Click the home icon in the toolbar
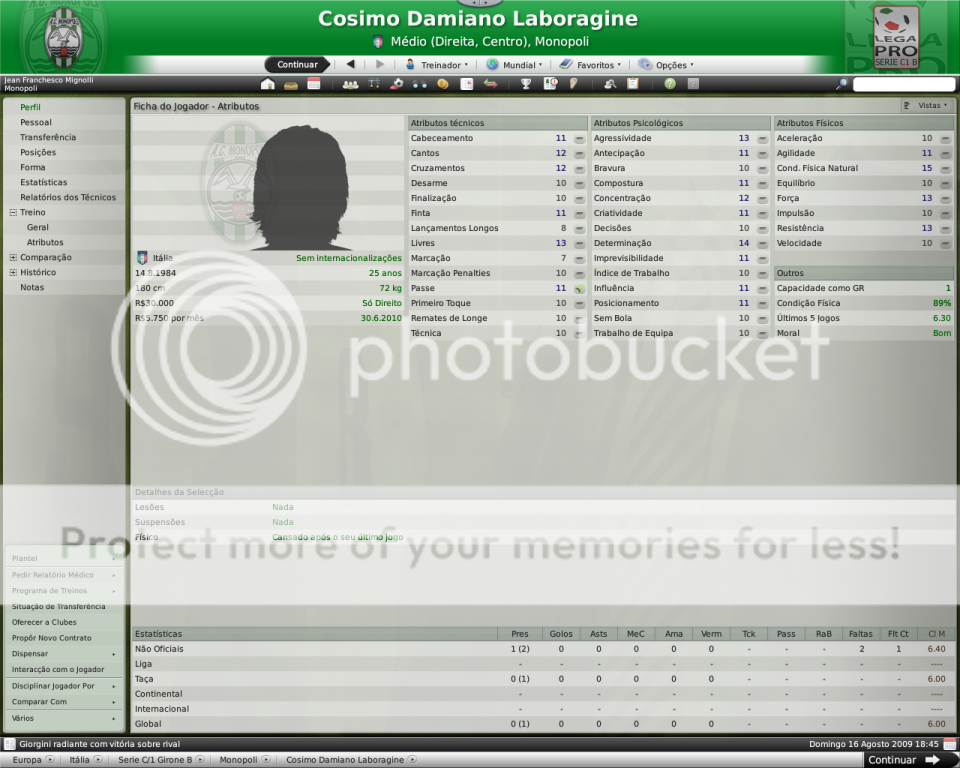Viewport: 960px width, 768px height. tap(268, 84)
